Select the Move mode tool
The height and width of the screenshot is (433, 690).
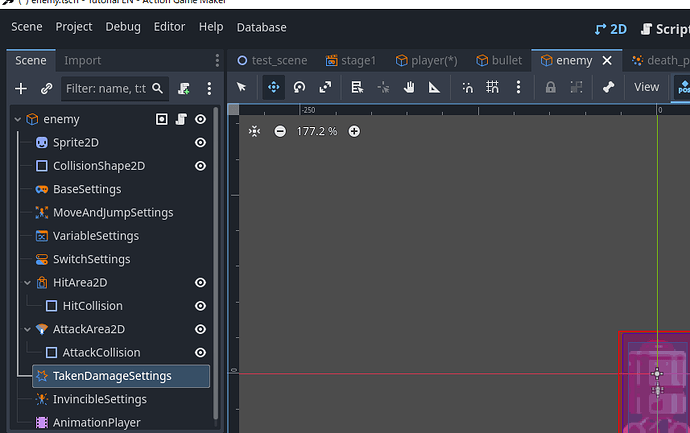(x=273, y=87)
